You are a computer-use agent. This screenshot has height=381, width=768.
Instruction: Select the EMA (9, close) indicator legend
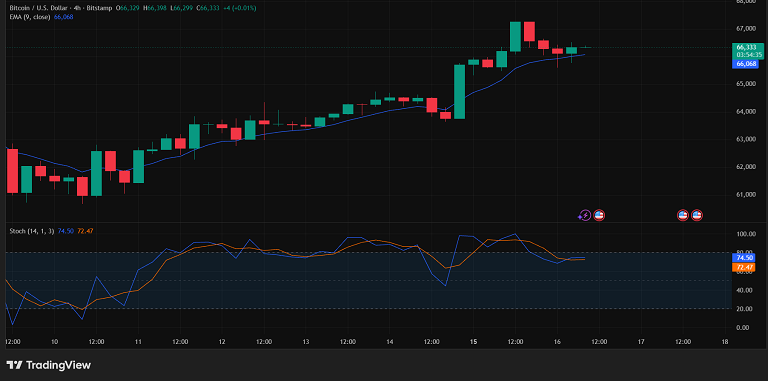(30, 17)
